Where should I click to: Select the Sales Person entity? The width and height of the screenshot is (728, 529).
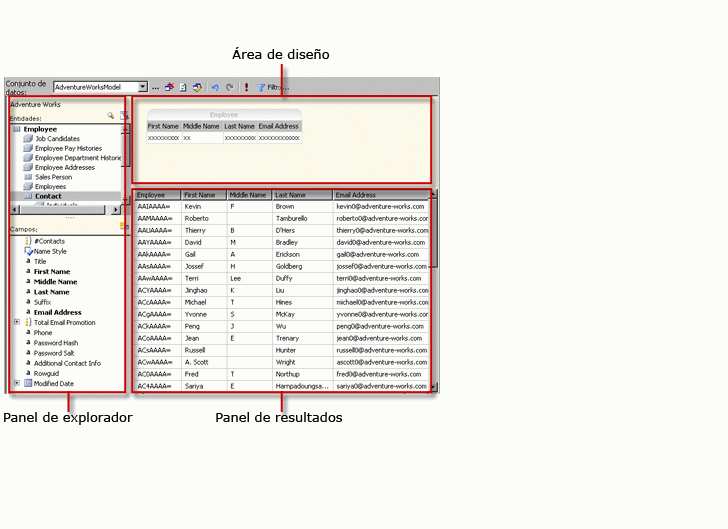coord(53,177)
